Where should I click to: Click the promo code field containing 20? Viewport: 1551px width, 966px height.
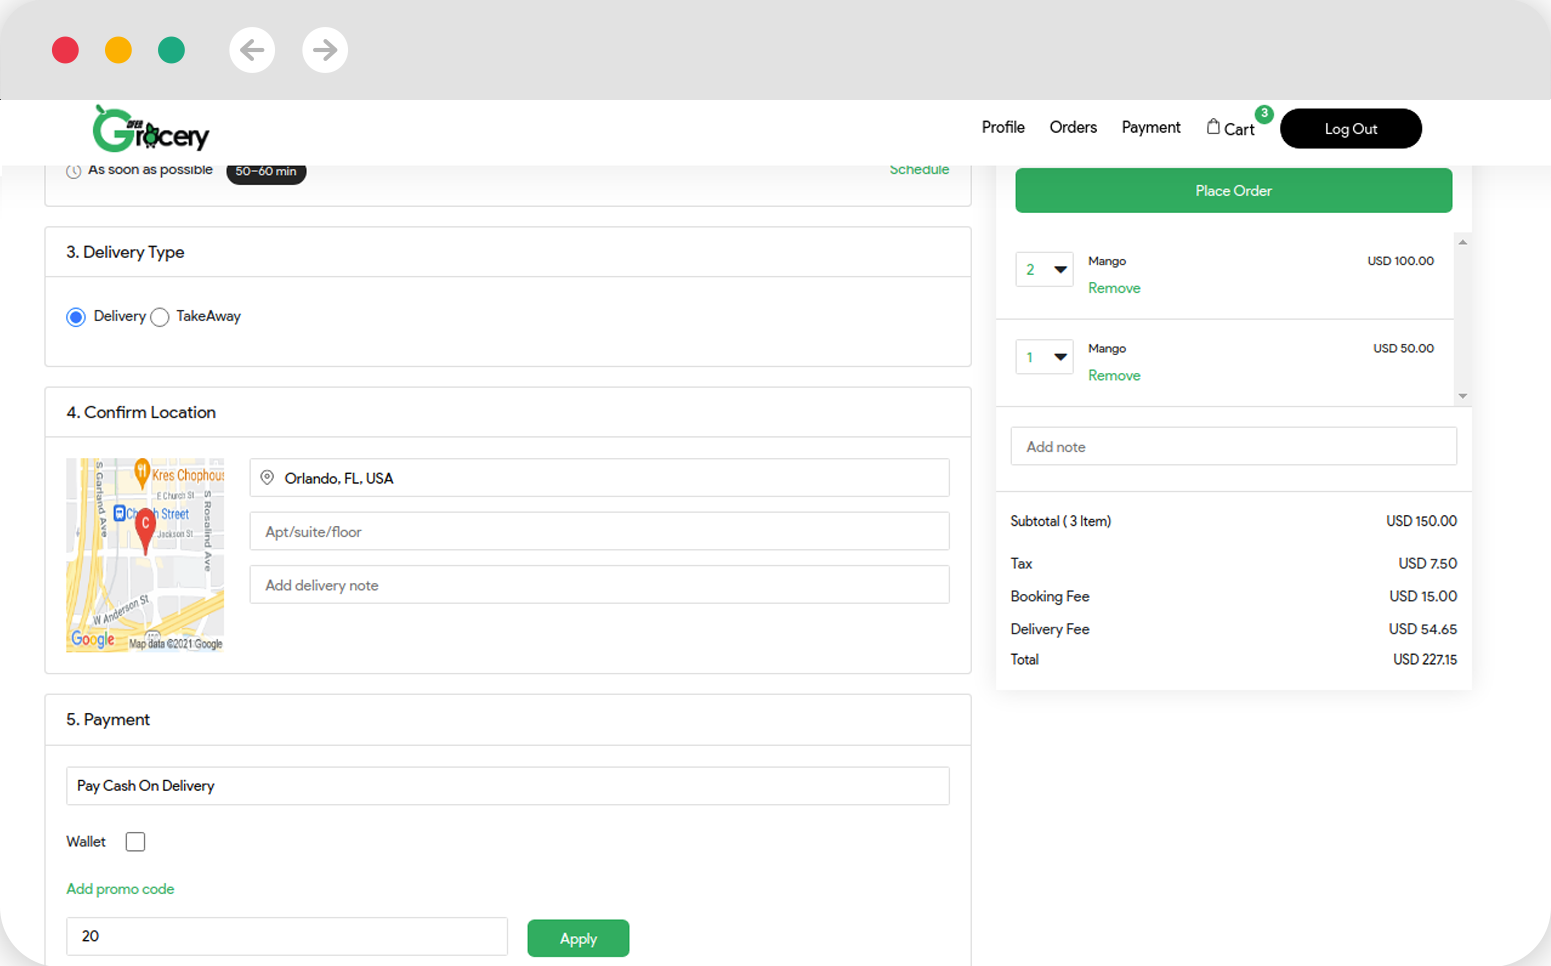[287, 936]
